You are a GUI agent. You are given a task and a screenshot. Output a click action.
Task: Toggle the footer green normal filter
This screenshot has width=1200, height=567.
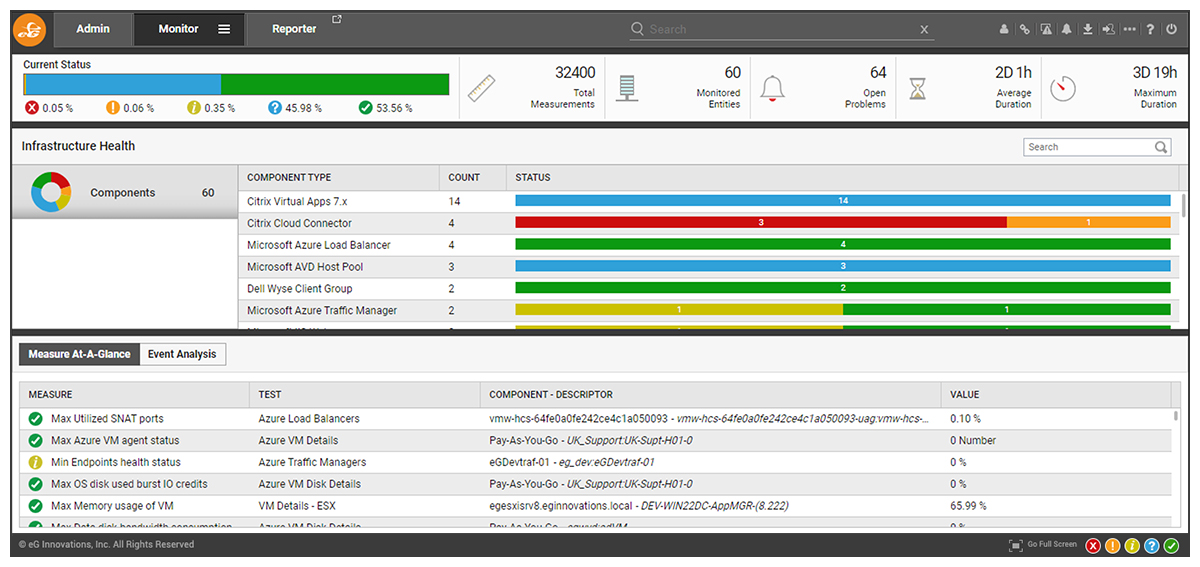coord(1171,546)
